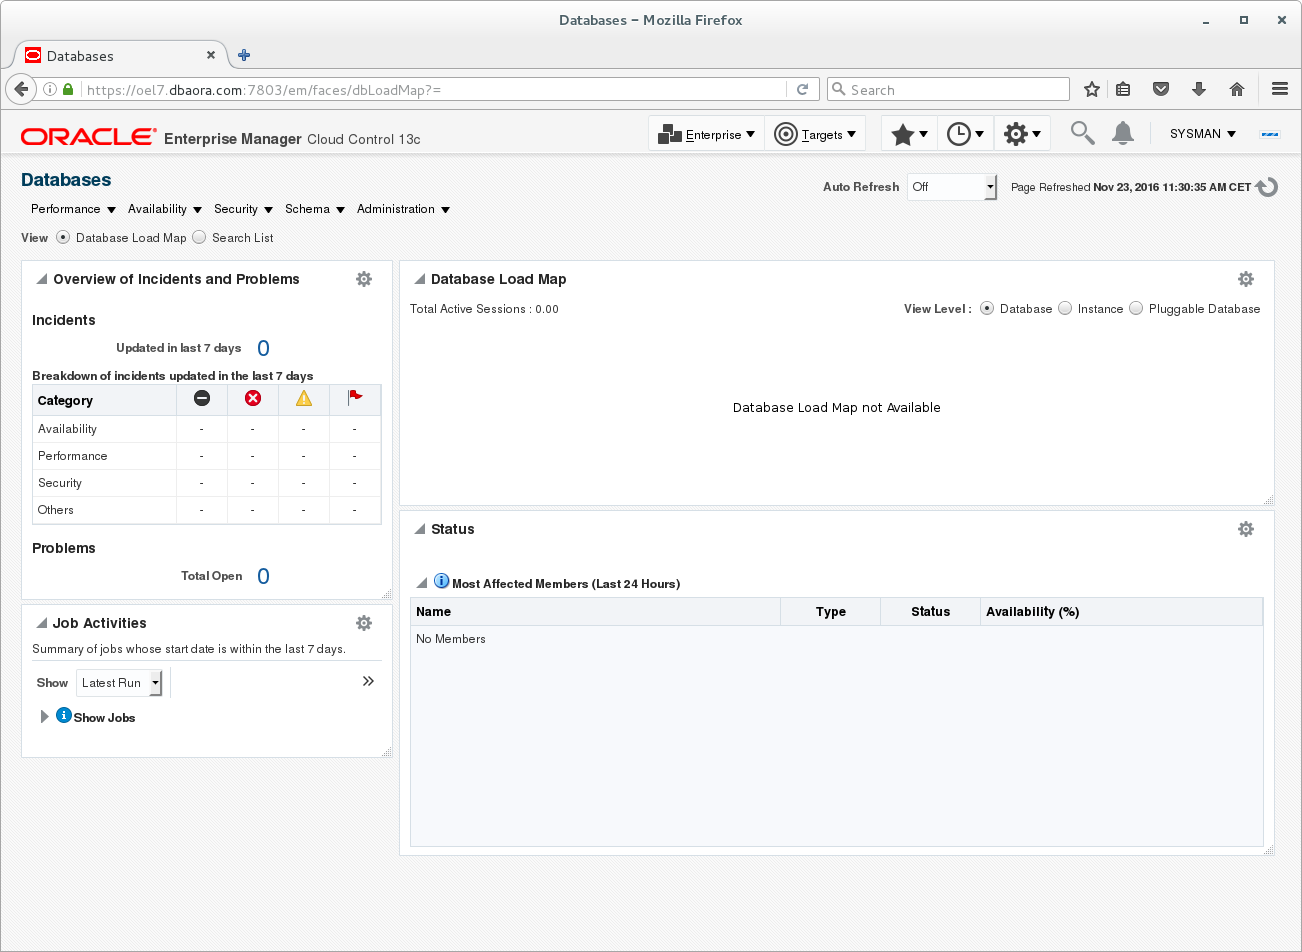
Task: Set View Level to Instance
Action: [1065, 308]
